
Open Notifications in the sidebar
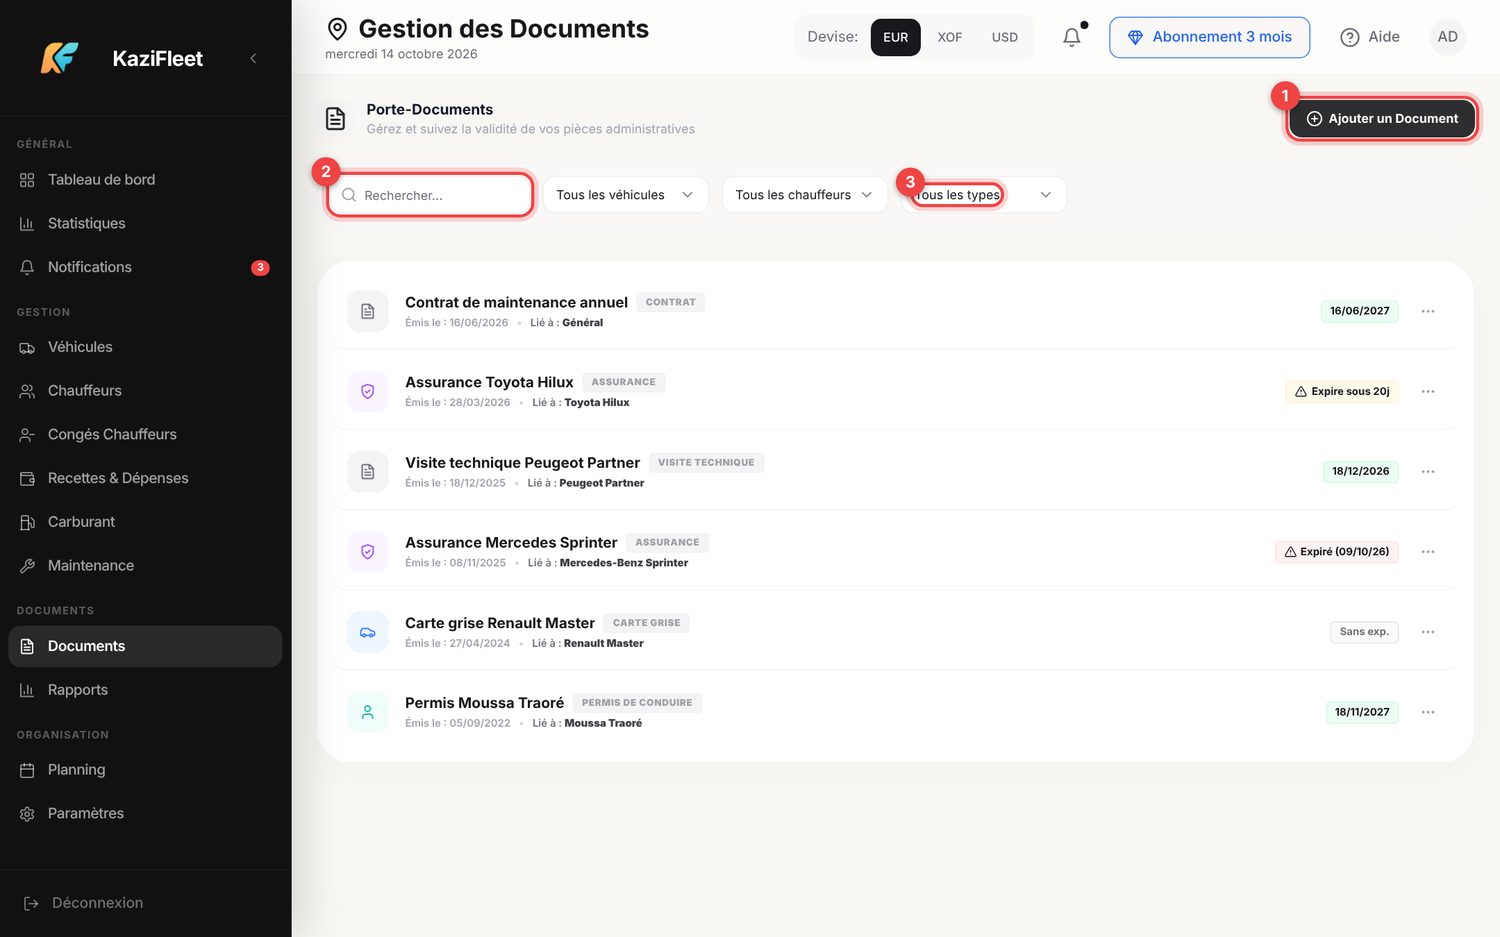click(x=145, y=267)
